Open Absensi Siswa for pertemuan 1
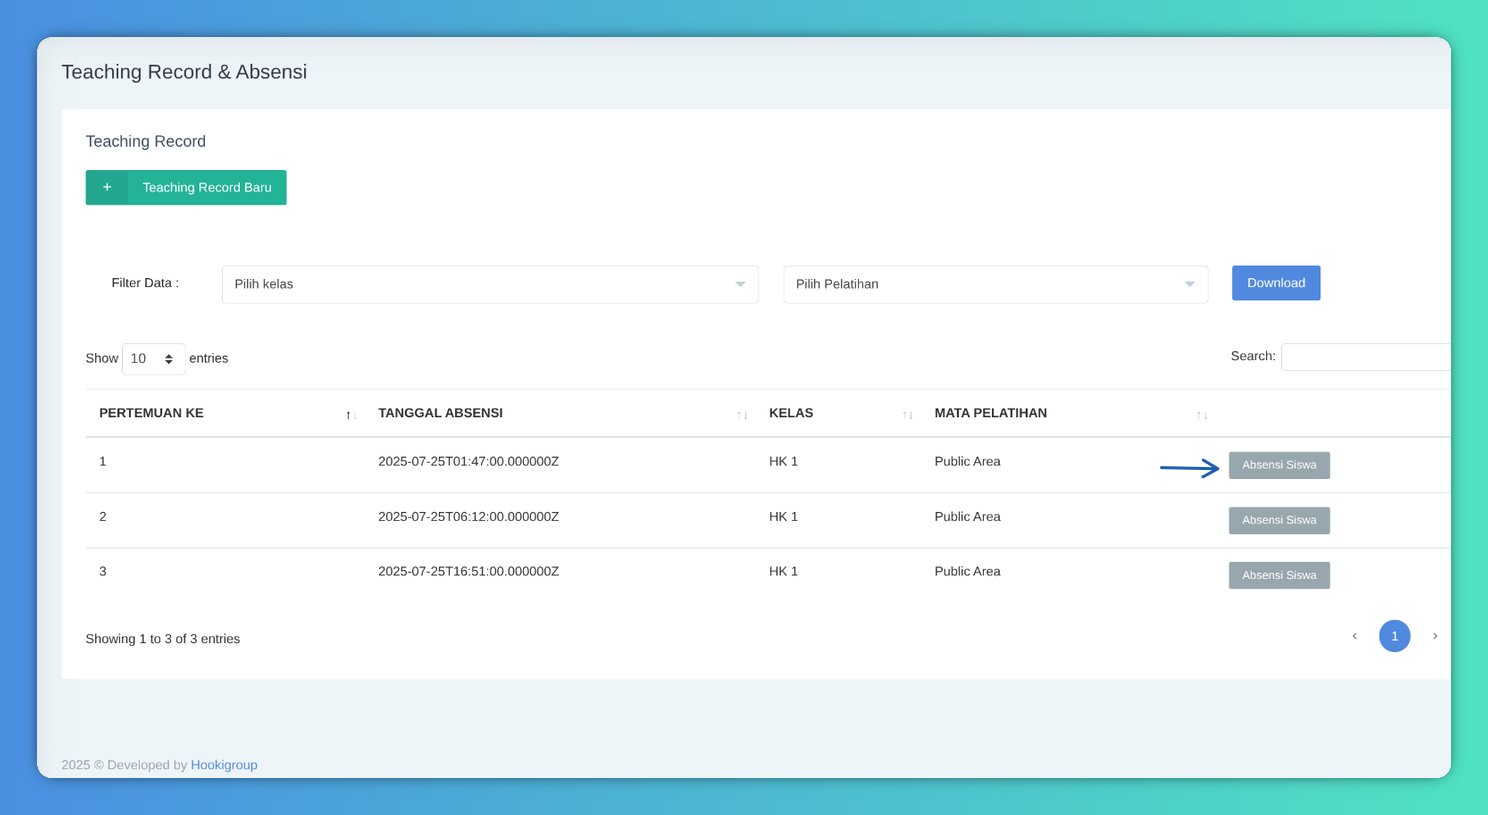Viewport: 1488px width, 815px height. (1279, 465)
